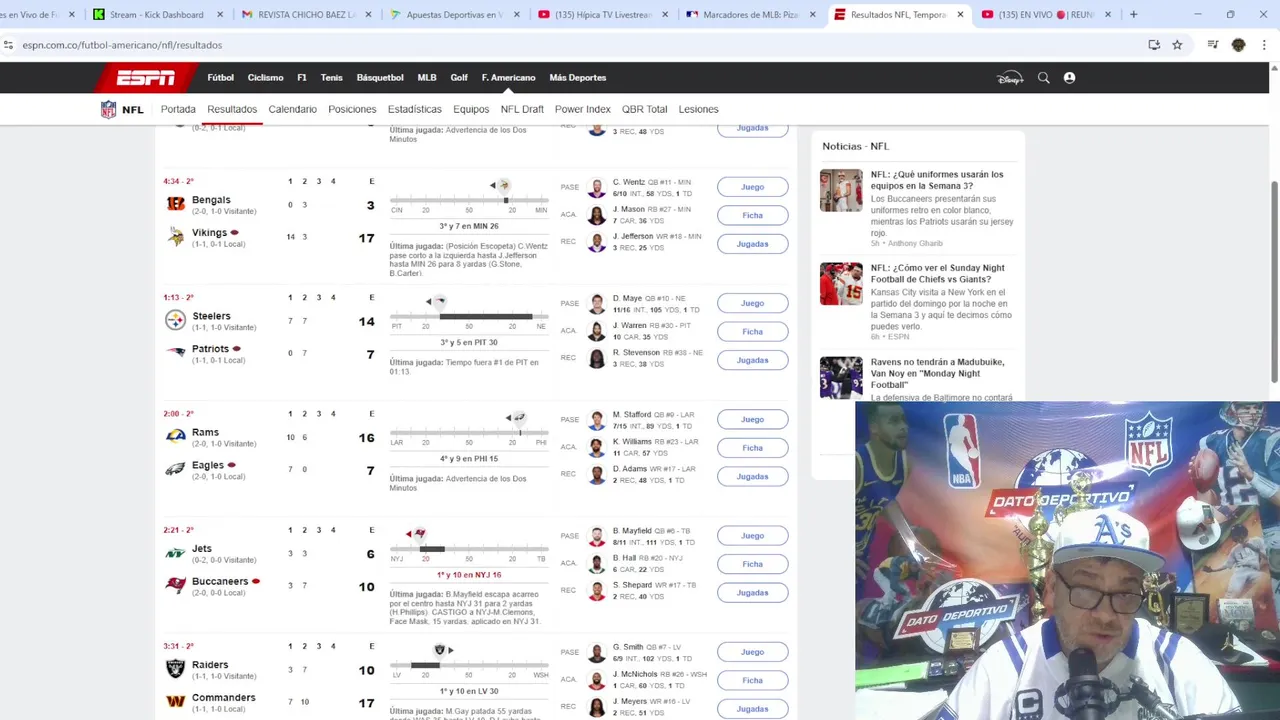Viewport: 1280px width, 720px height.
Task: Click B. Mayfield player headshot
Action: [x=597, y=536]
